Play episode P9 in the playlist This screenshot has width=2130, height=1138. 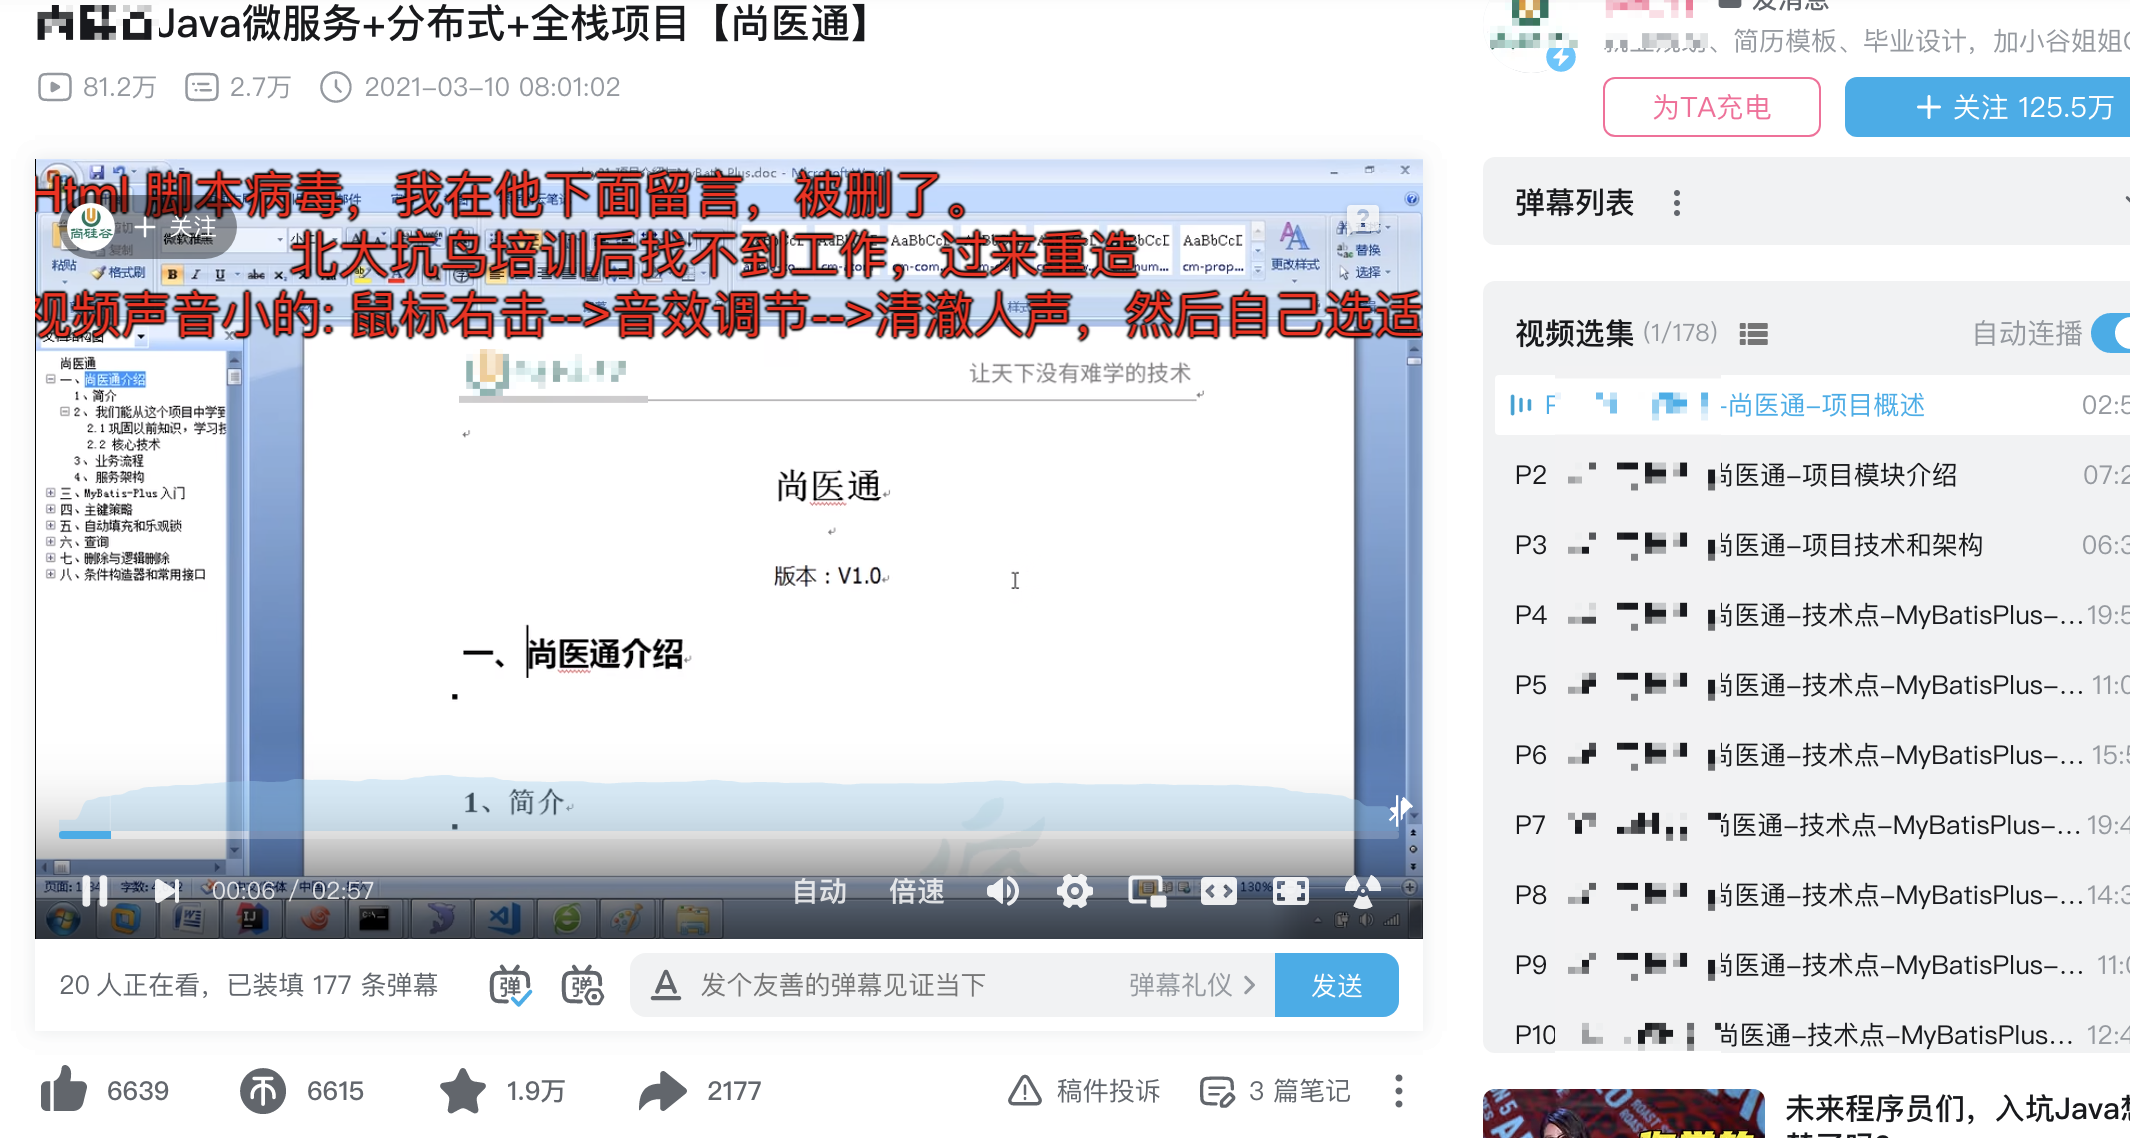[x=1812, y=965]
